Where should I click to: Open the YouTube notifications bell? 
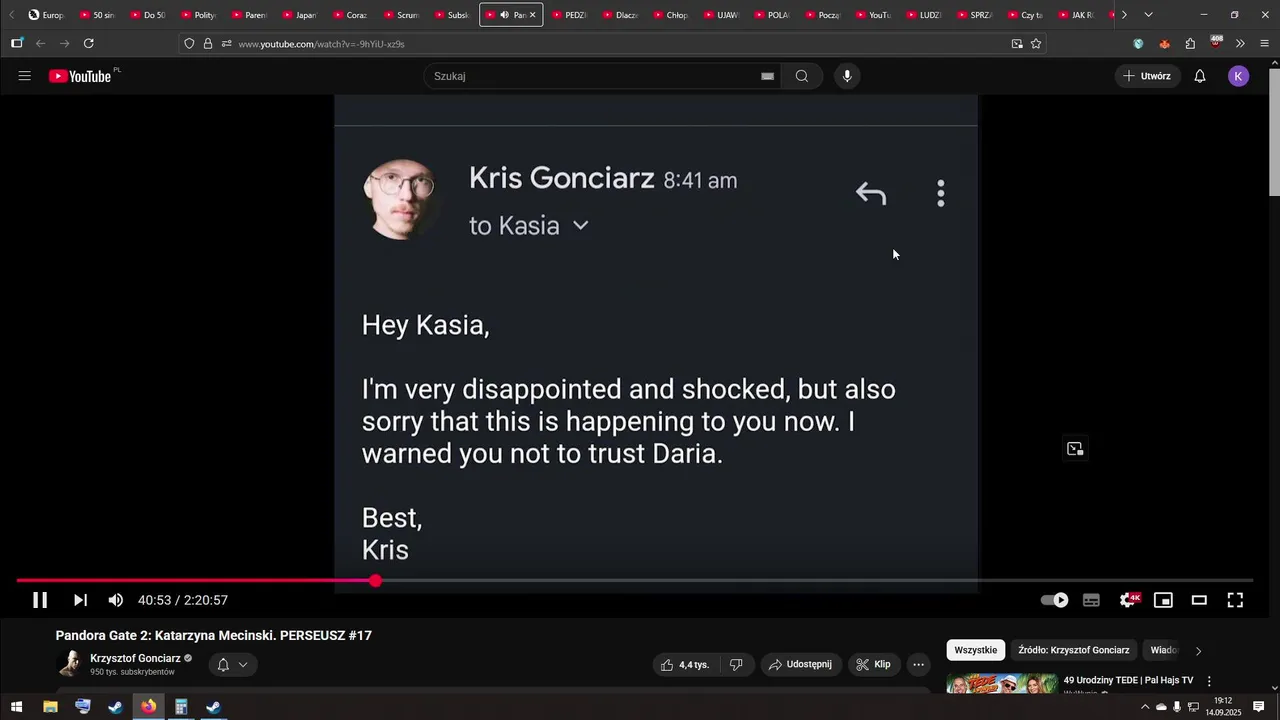[x=1200, y=76]
